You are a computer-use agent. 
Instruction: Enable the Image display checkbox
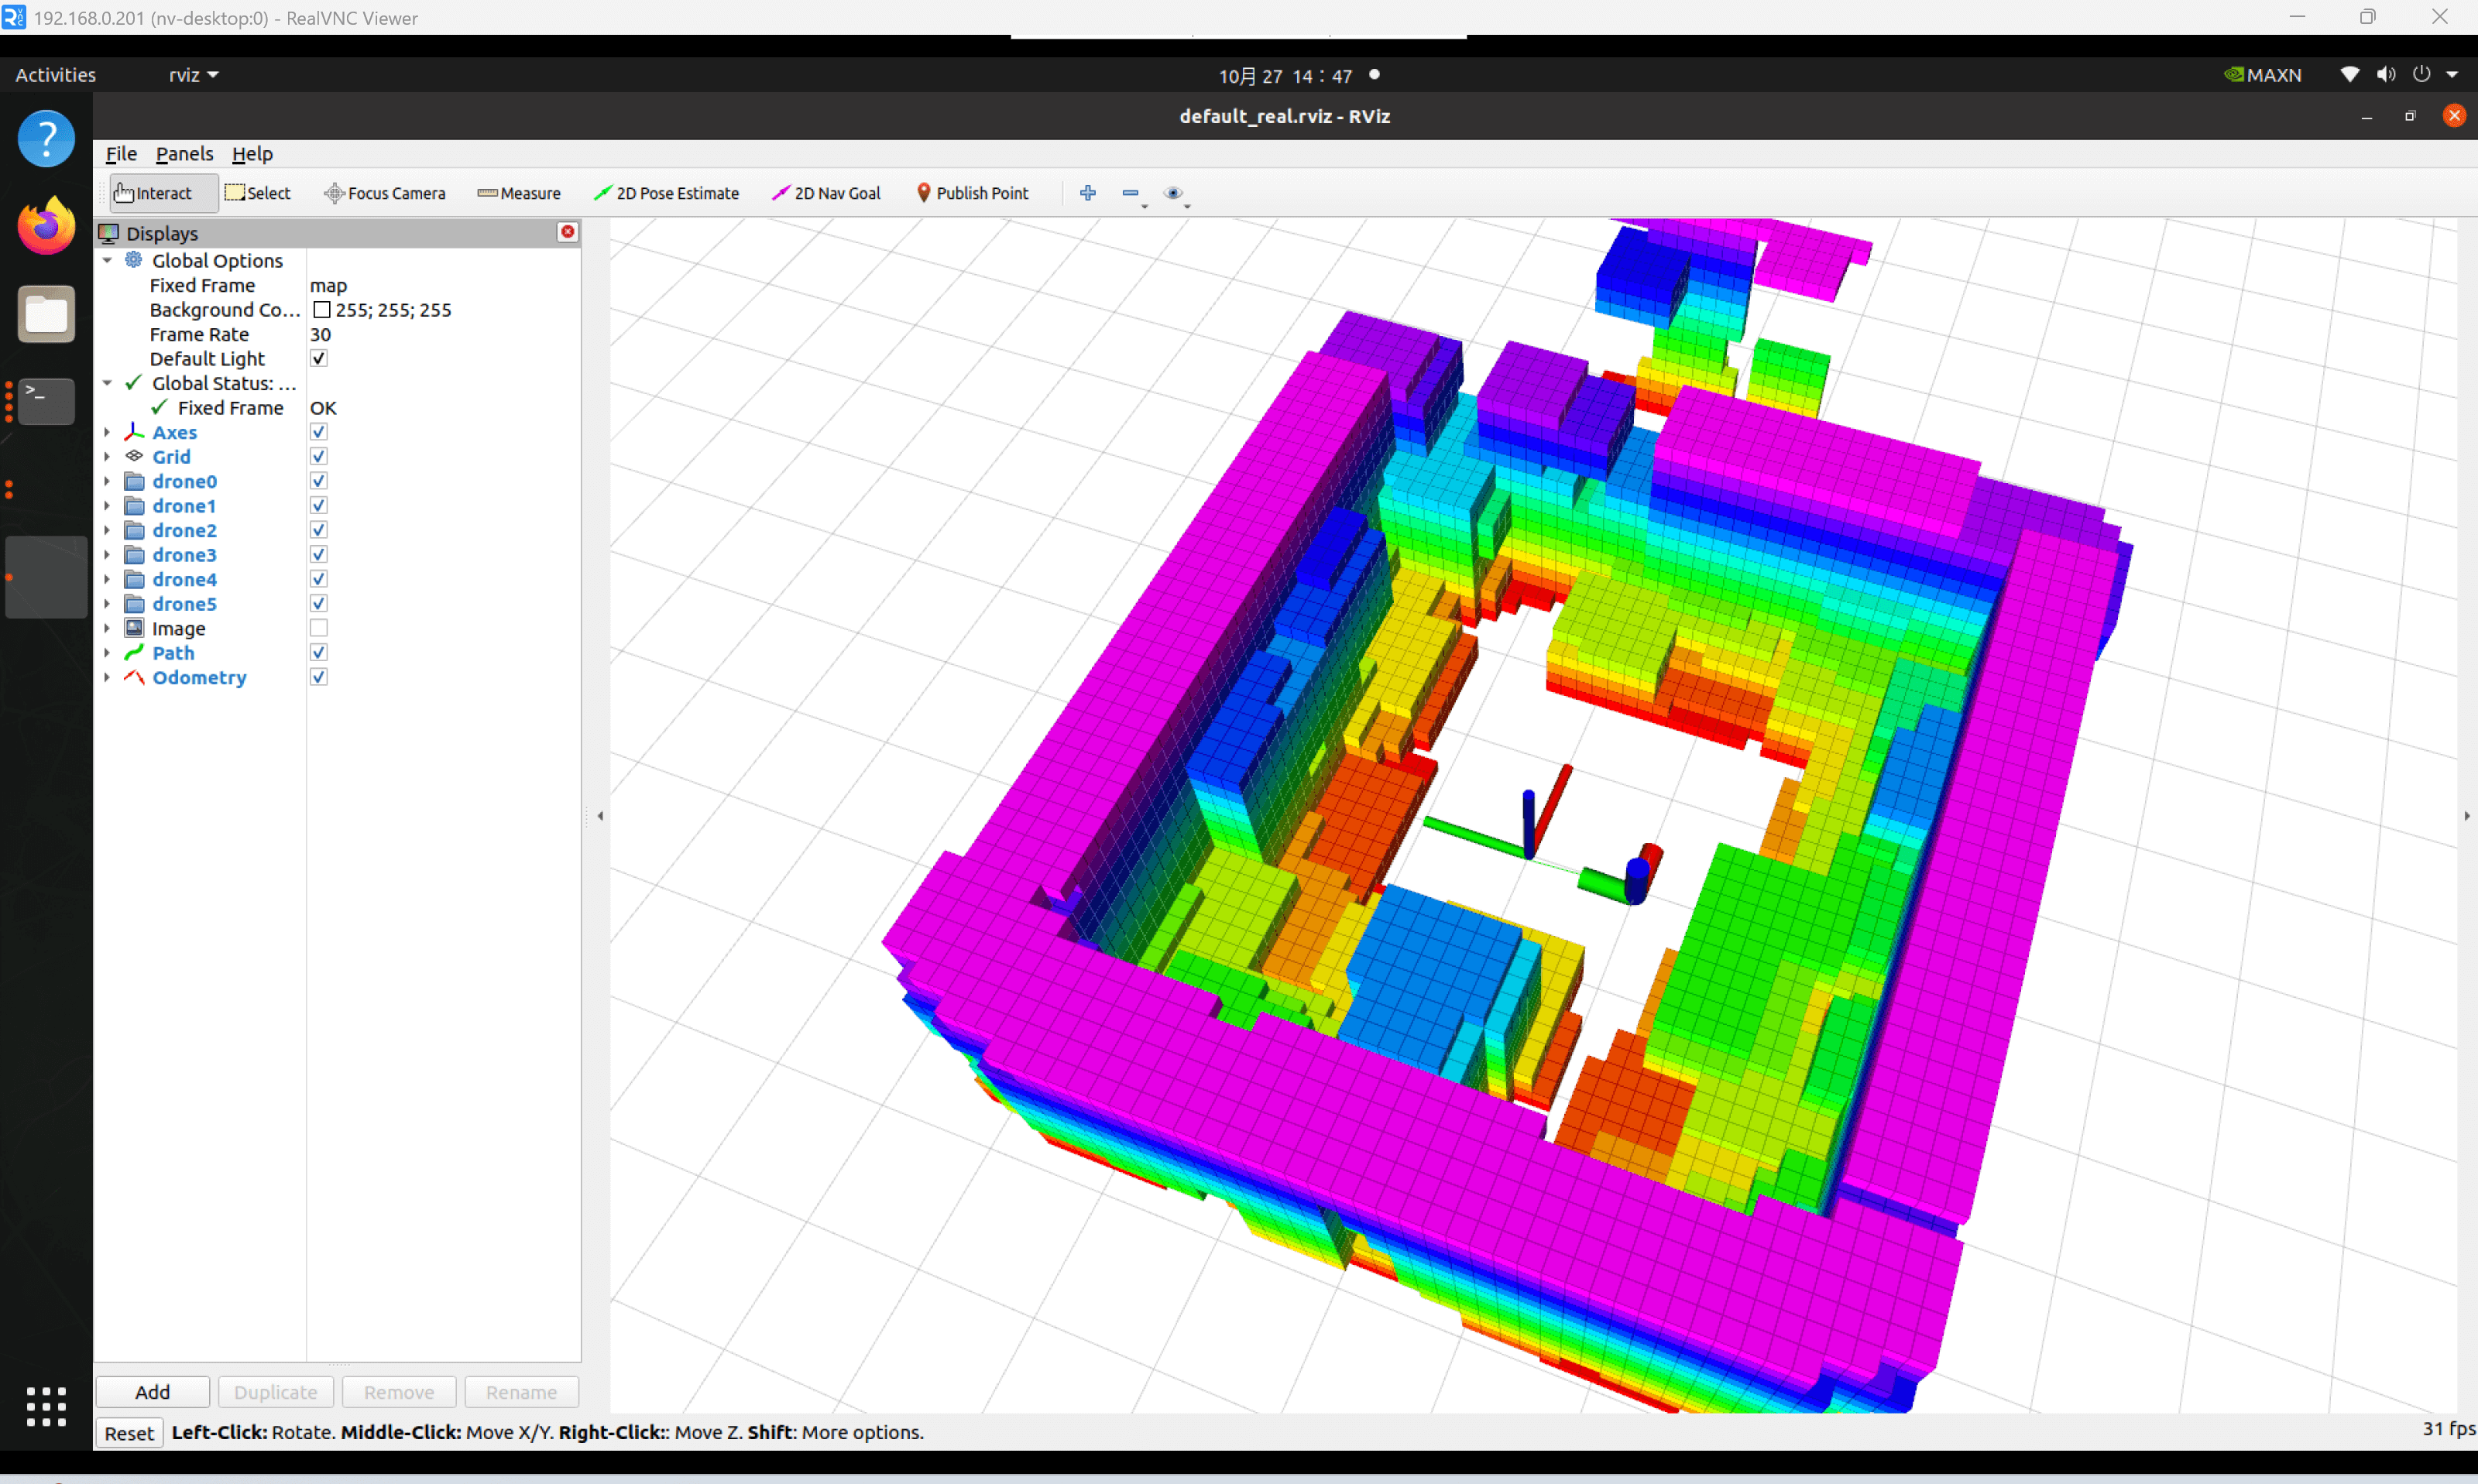tap(319, 628)
